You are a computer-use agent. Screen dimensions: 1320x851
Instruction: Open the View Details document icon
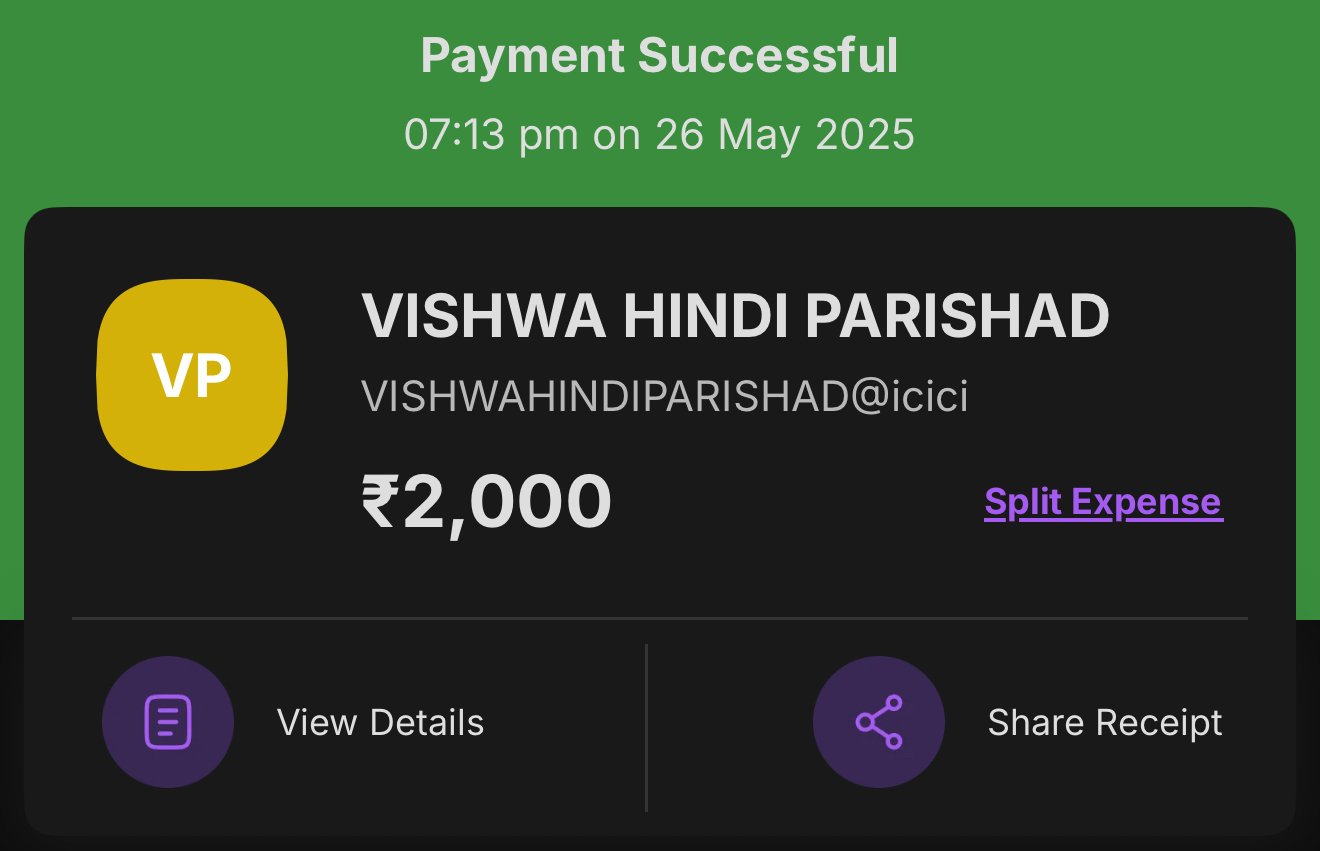coord(168,722)
